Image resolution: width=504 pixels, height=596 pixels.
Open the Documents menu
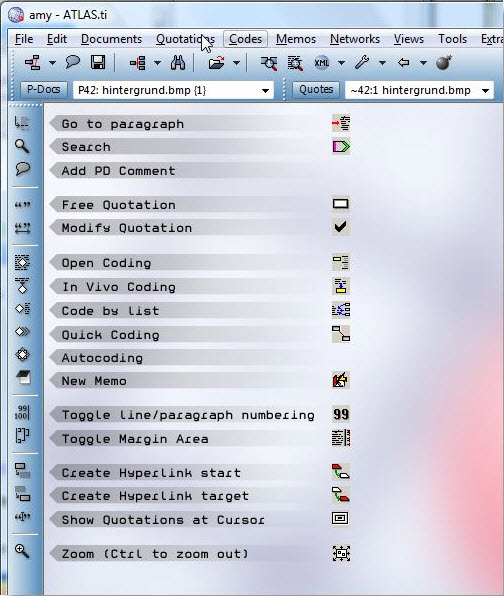point(111,39)
